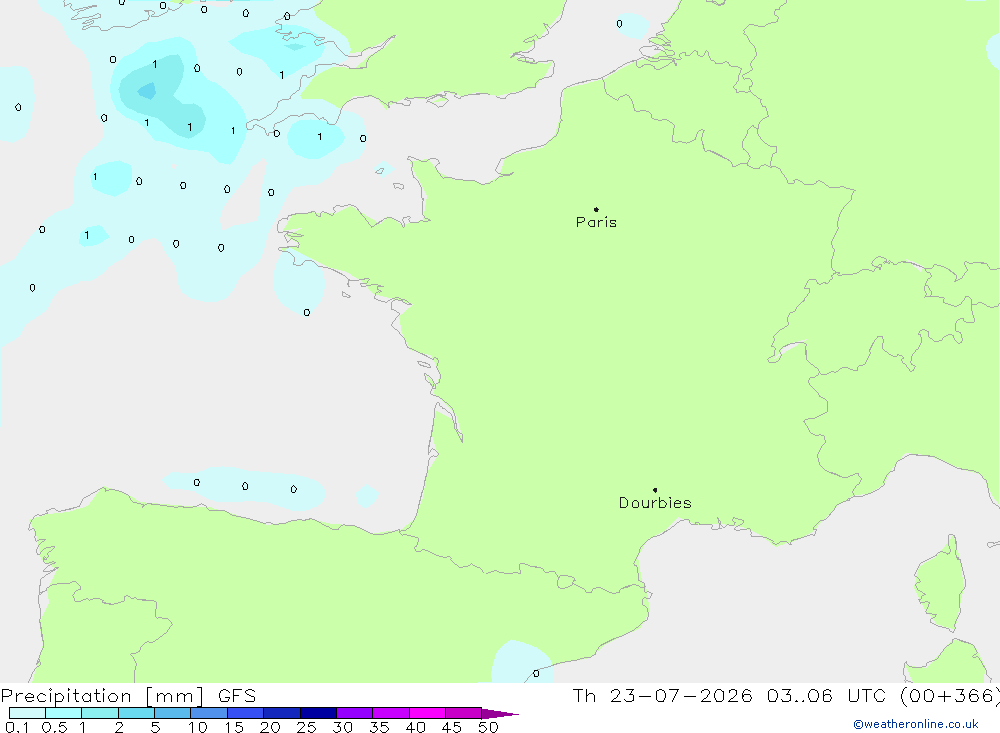The height and width of the screenshot is (733, 1000).
Task: Click the 0 value near Belgium coast
Action: tap(619, 24)
